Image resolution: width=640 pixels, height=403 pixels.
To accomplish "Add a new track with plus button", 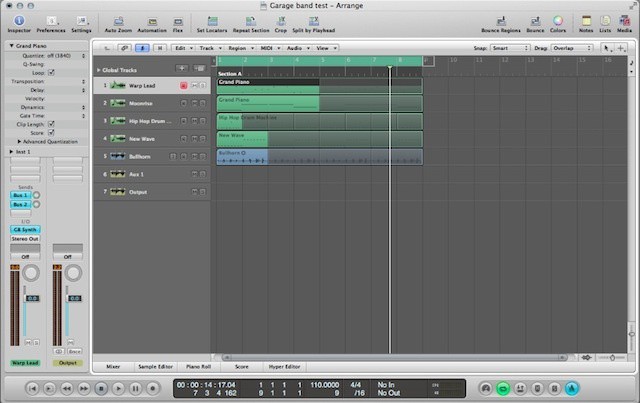I will pos(182,68).
